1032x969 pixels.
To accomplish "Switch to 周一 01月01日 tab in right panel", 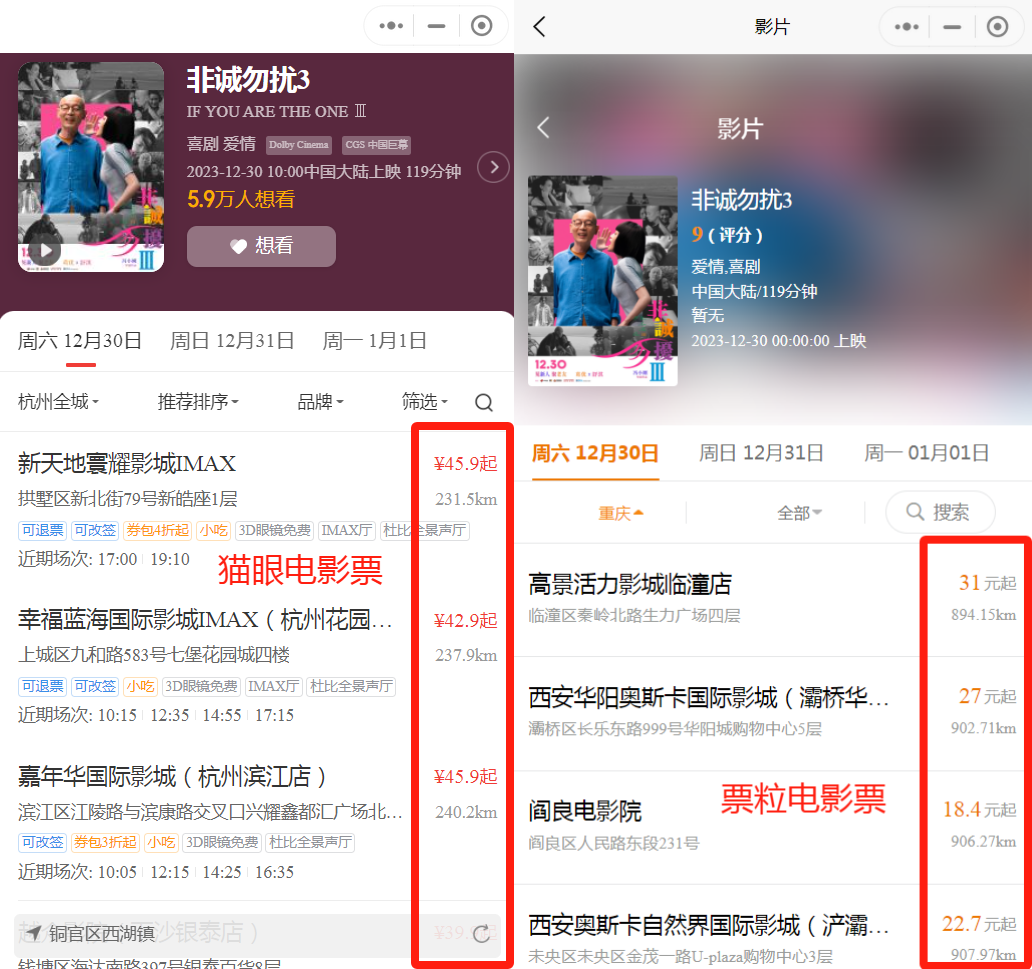I will (927, 453).
